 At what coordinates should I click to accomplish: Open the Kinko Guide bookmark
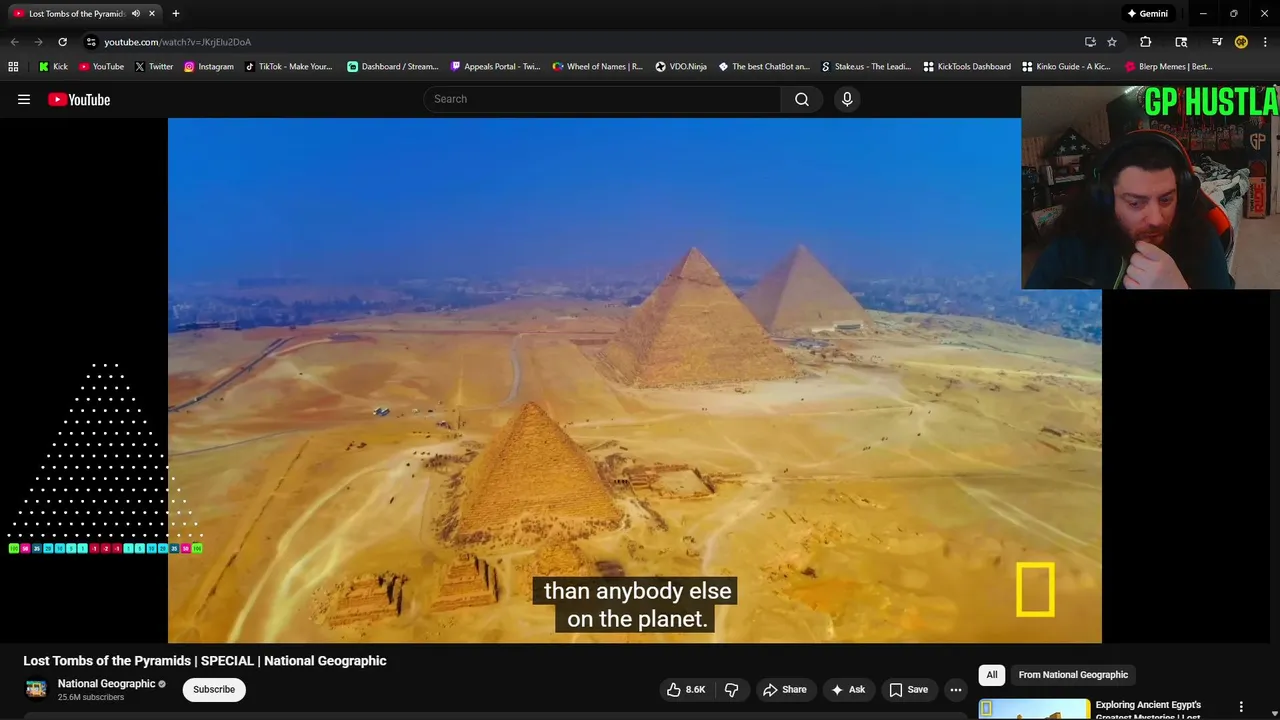[x=1066, y=67]
